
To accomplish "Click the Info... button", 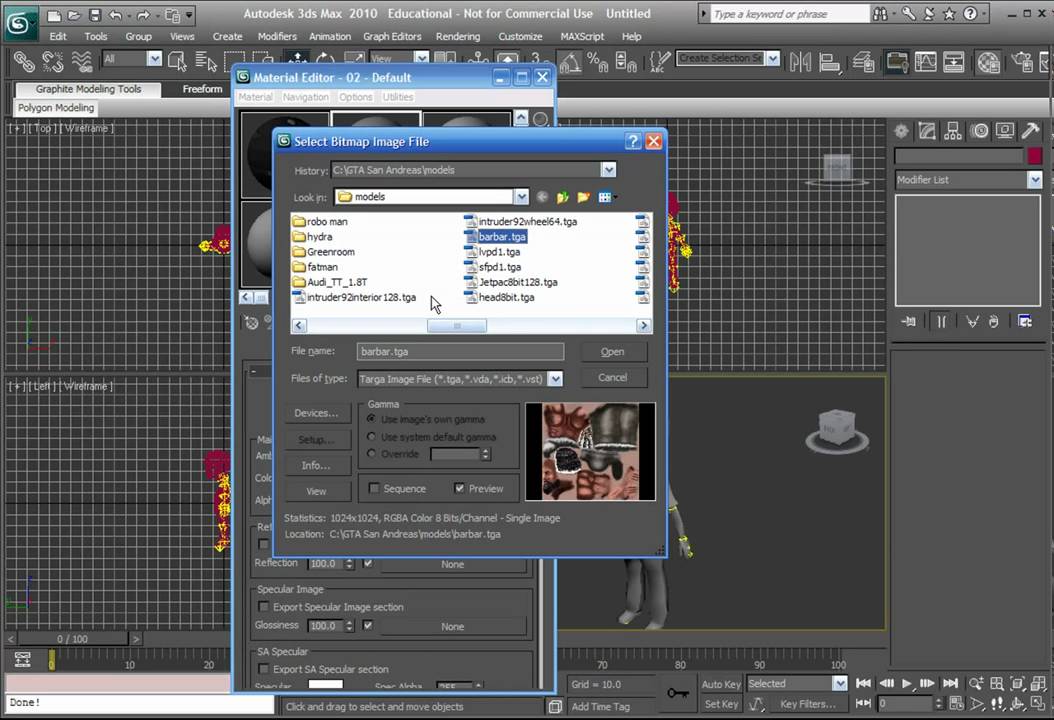I will tap(316, 465).
